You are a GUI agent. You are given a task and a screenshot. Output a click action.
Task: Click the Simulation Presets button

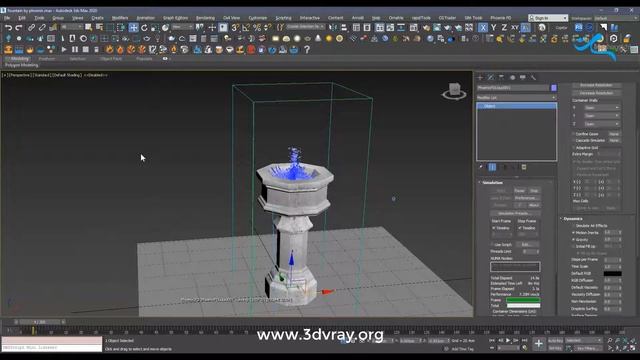click(x=515, y=213)
